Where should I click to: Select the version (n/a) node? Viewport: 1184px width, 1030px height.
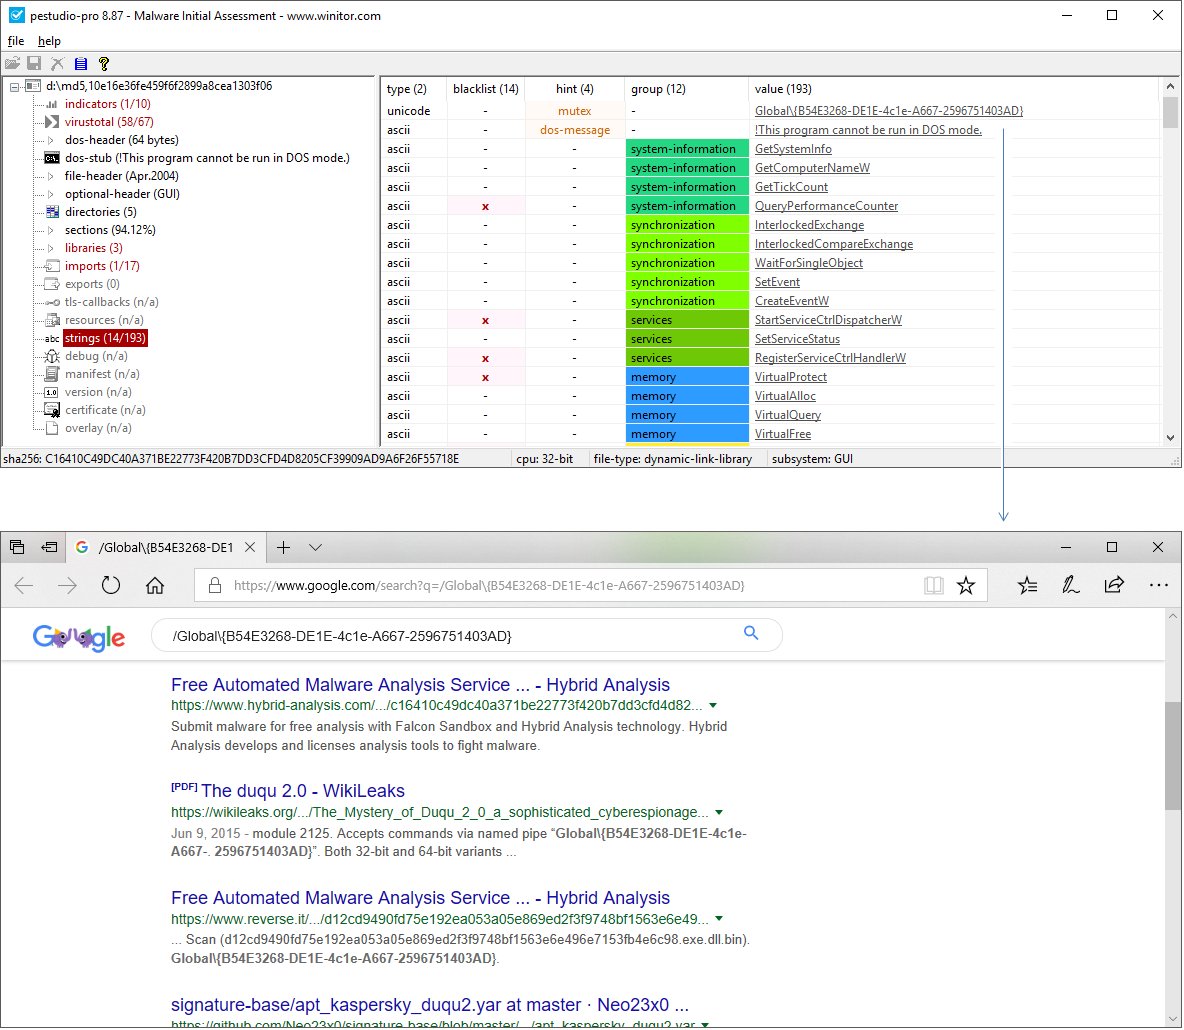coord(98,393)
